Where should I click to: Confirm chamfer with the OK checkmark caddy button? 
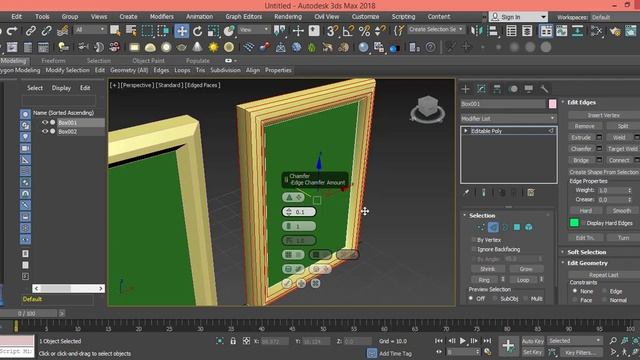click(287, 283)
